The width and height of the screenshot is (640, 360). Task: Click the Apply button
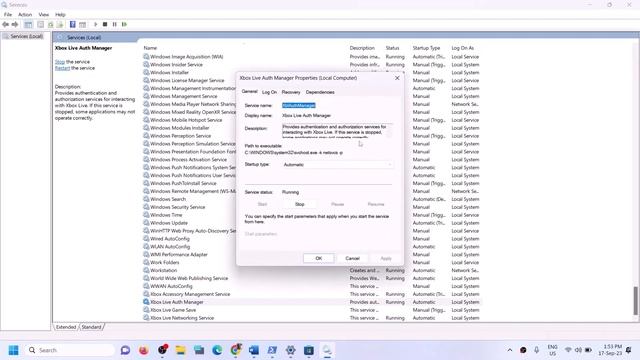tap(386, 258)
